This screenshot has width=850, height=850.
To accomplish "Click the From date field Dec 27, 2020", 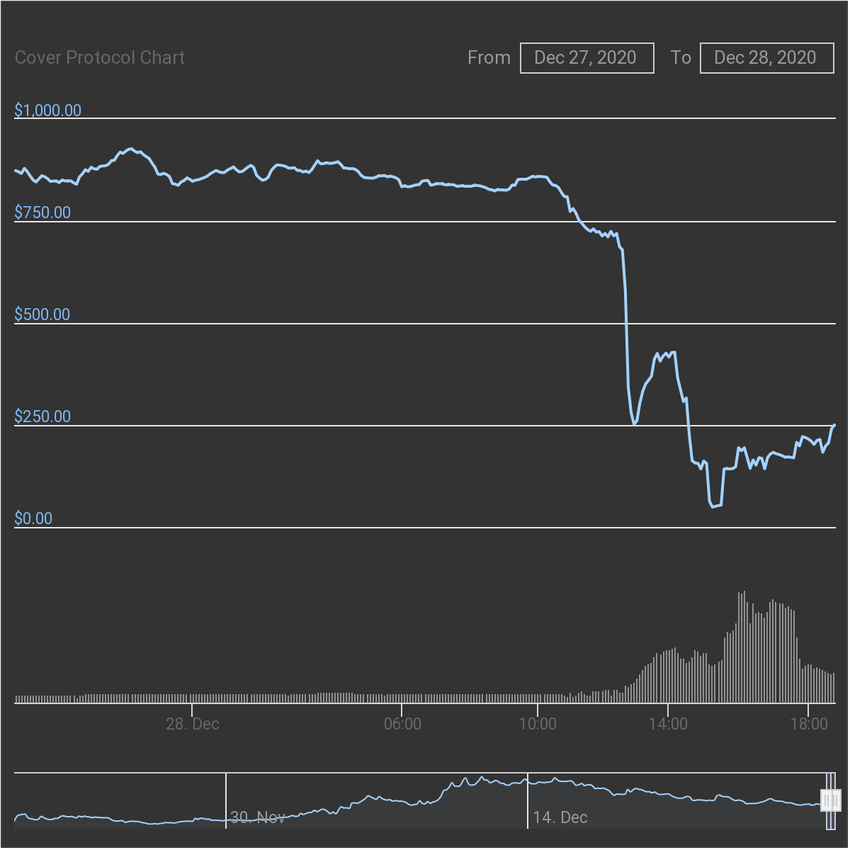I will tap(587, 57).
